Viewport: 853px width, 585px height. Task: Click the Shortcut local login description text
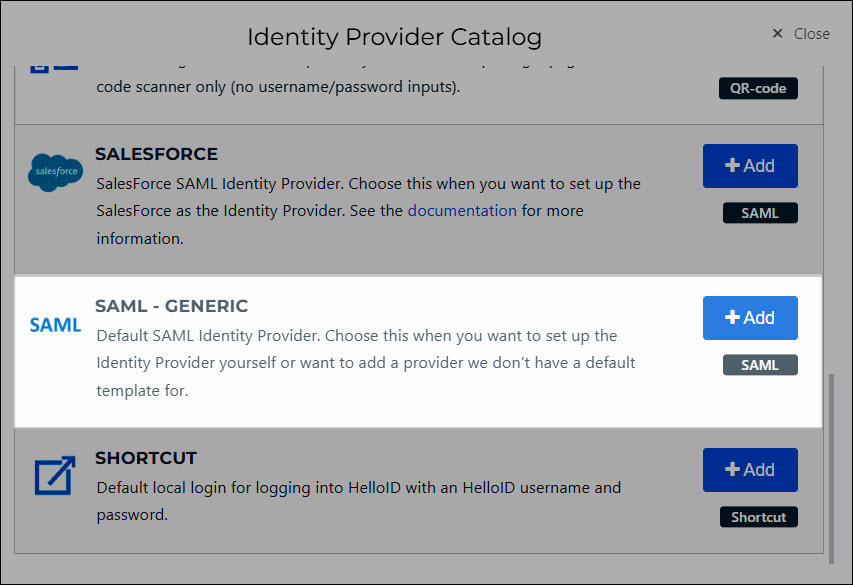358,501
